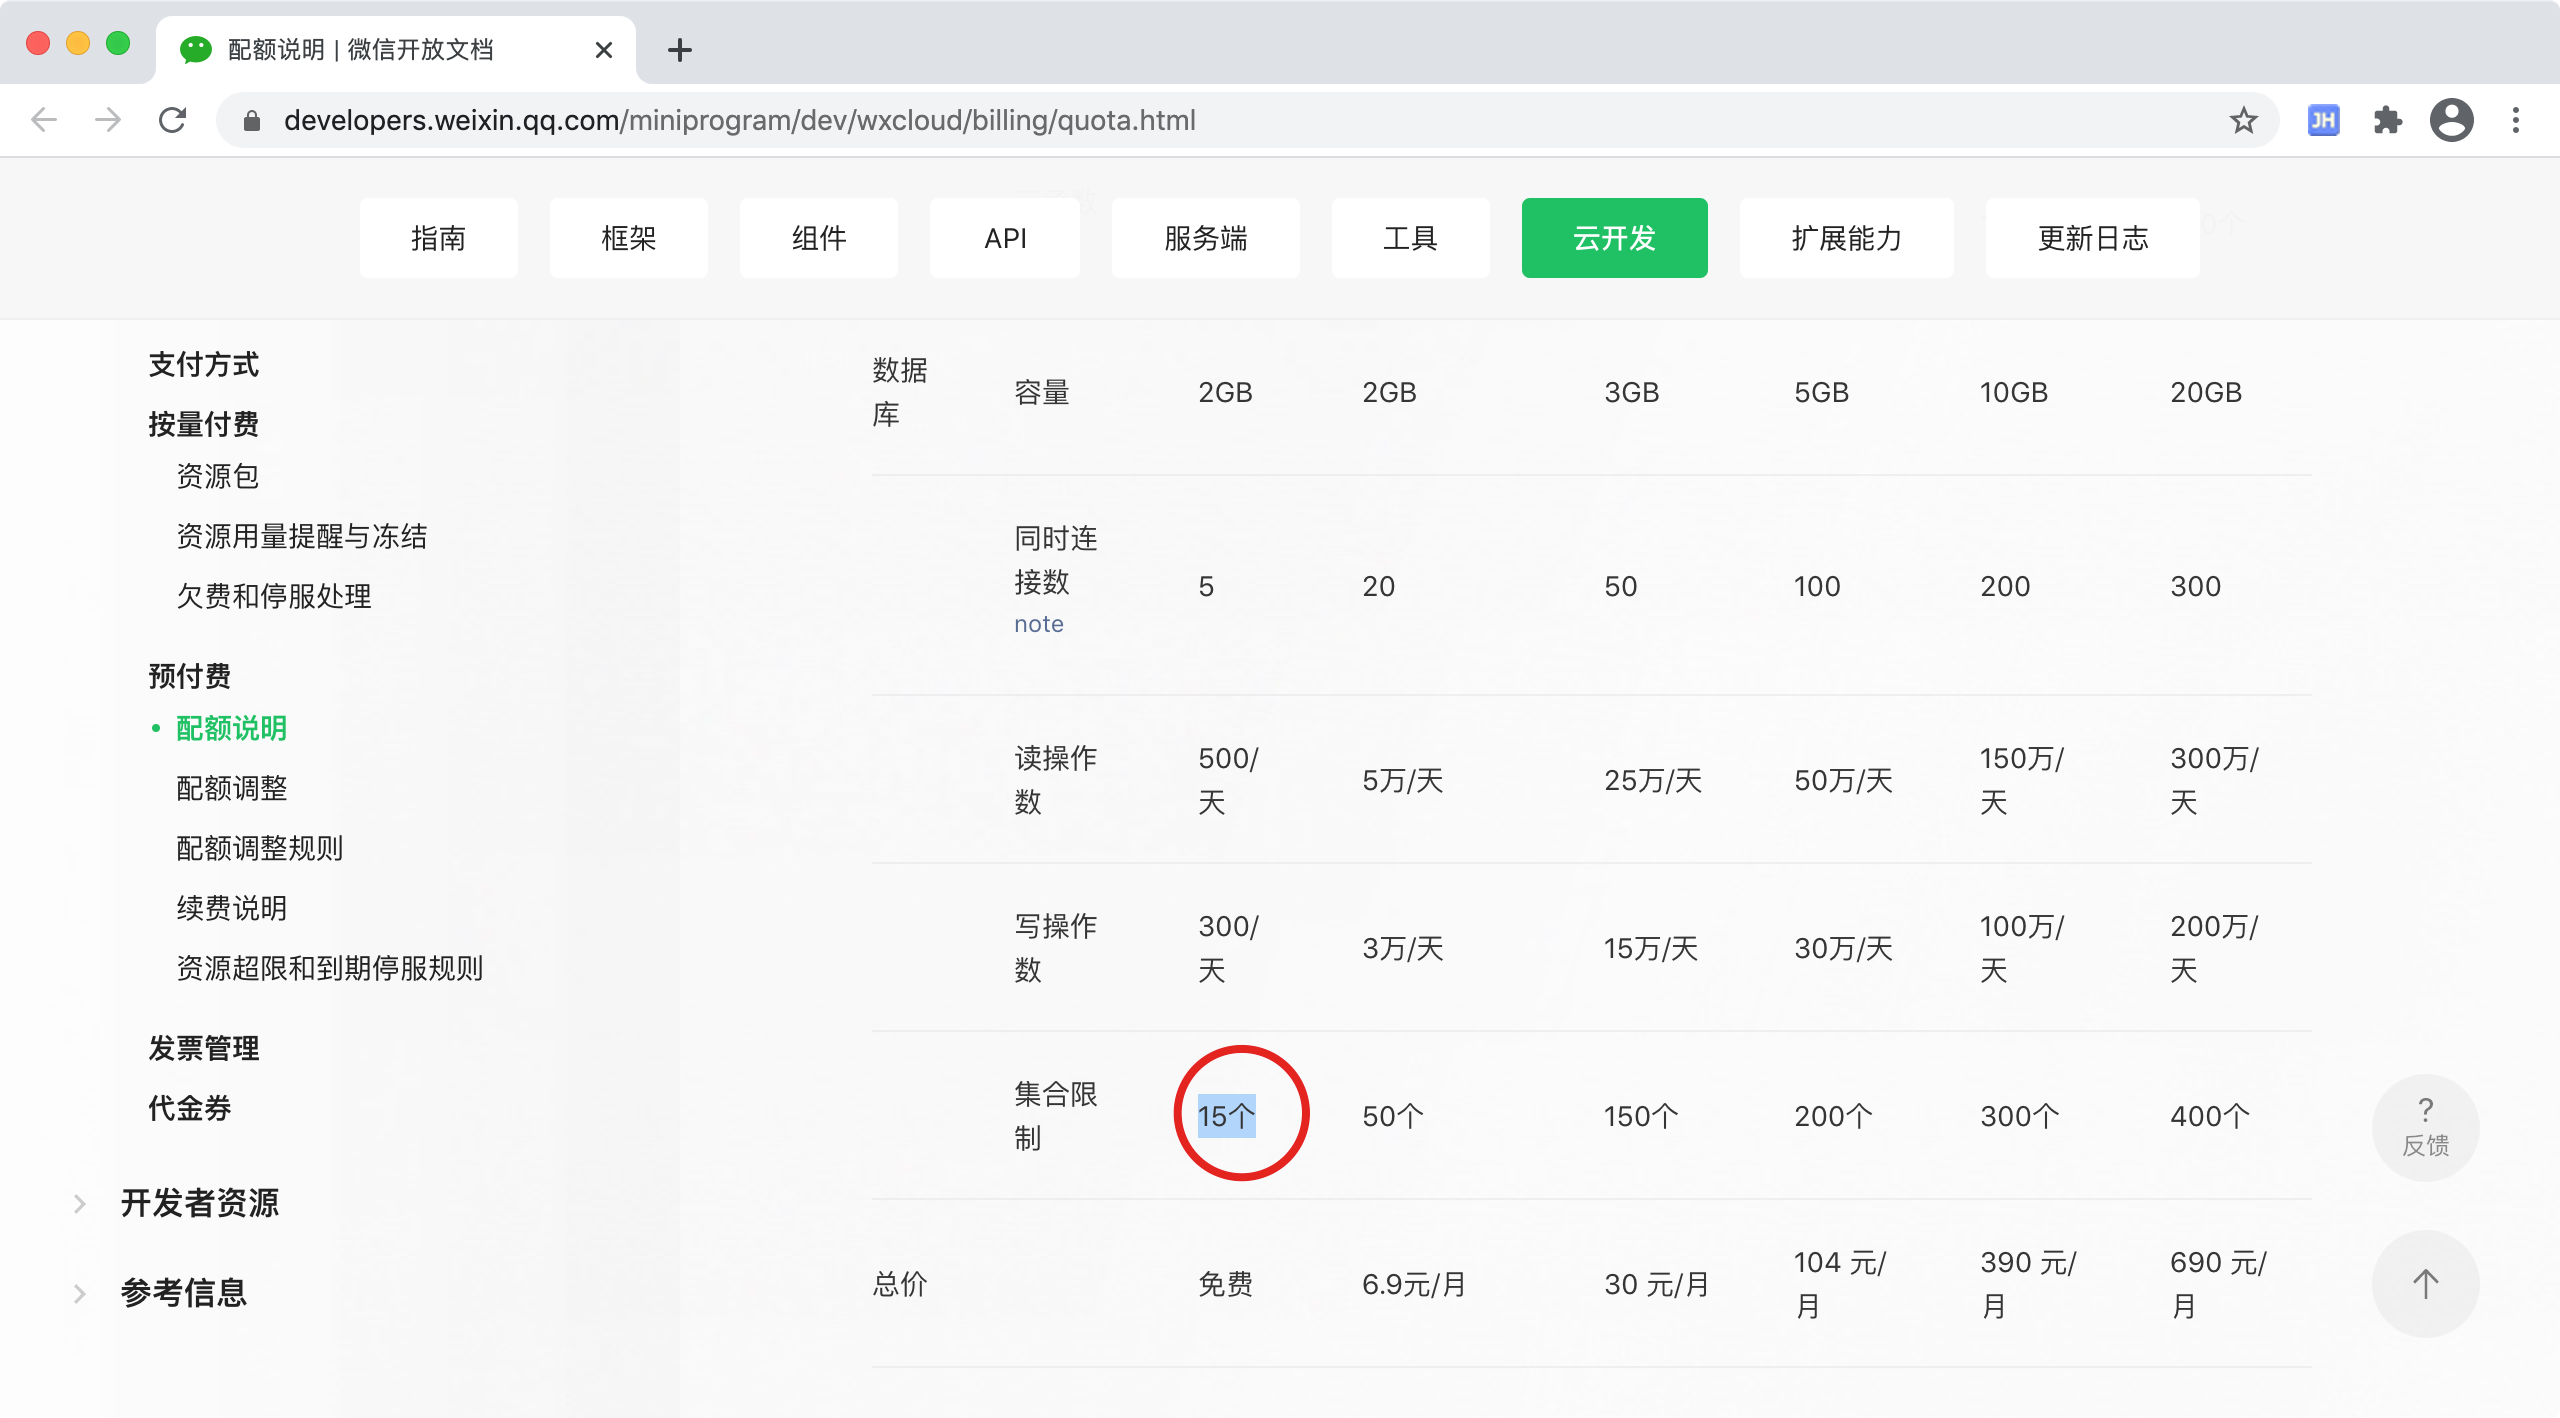
Task: Reload the page with refresh icon
Action: 173,120
